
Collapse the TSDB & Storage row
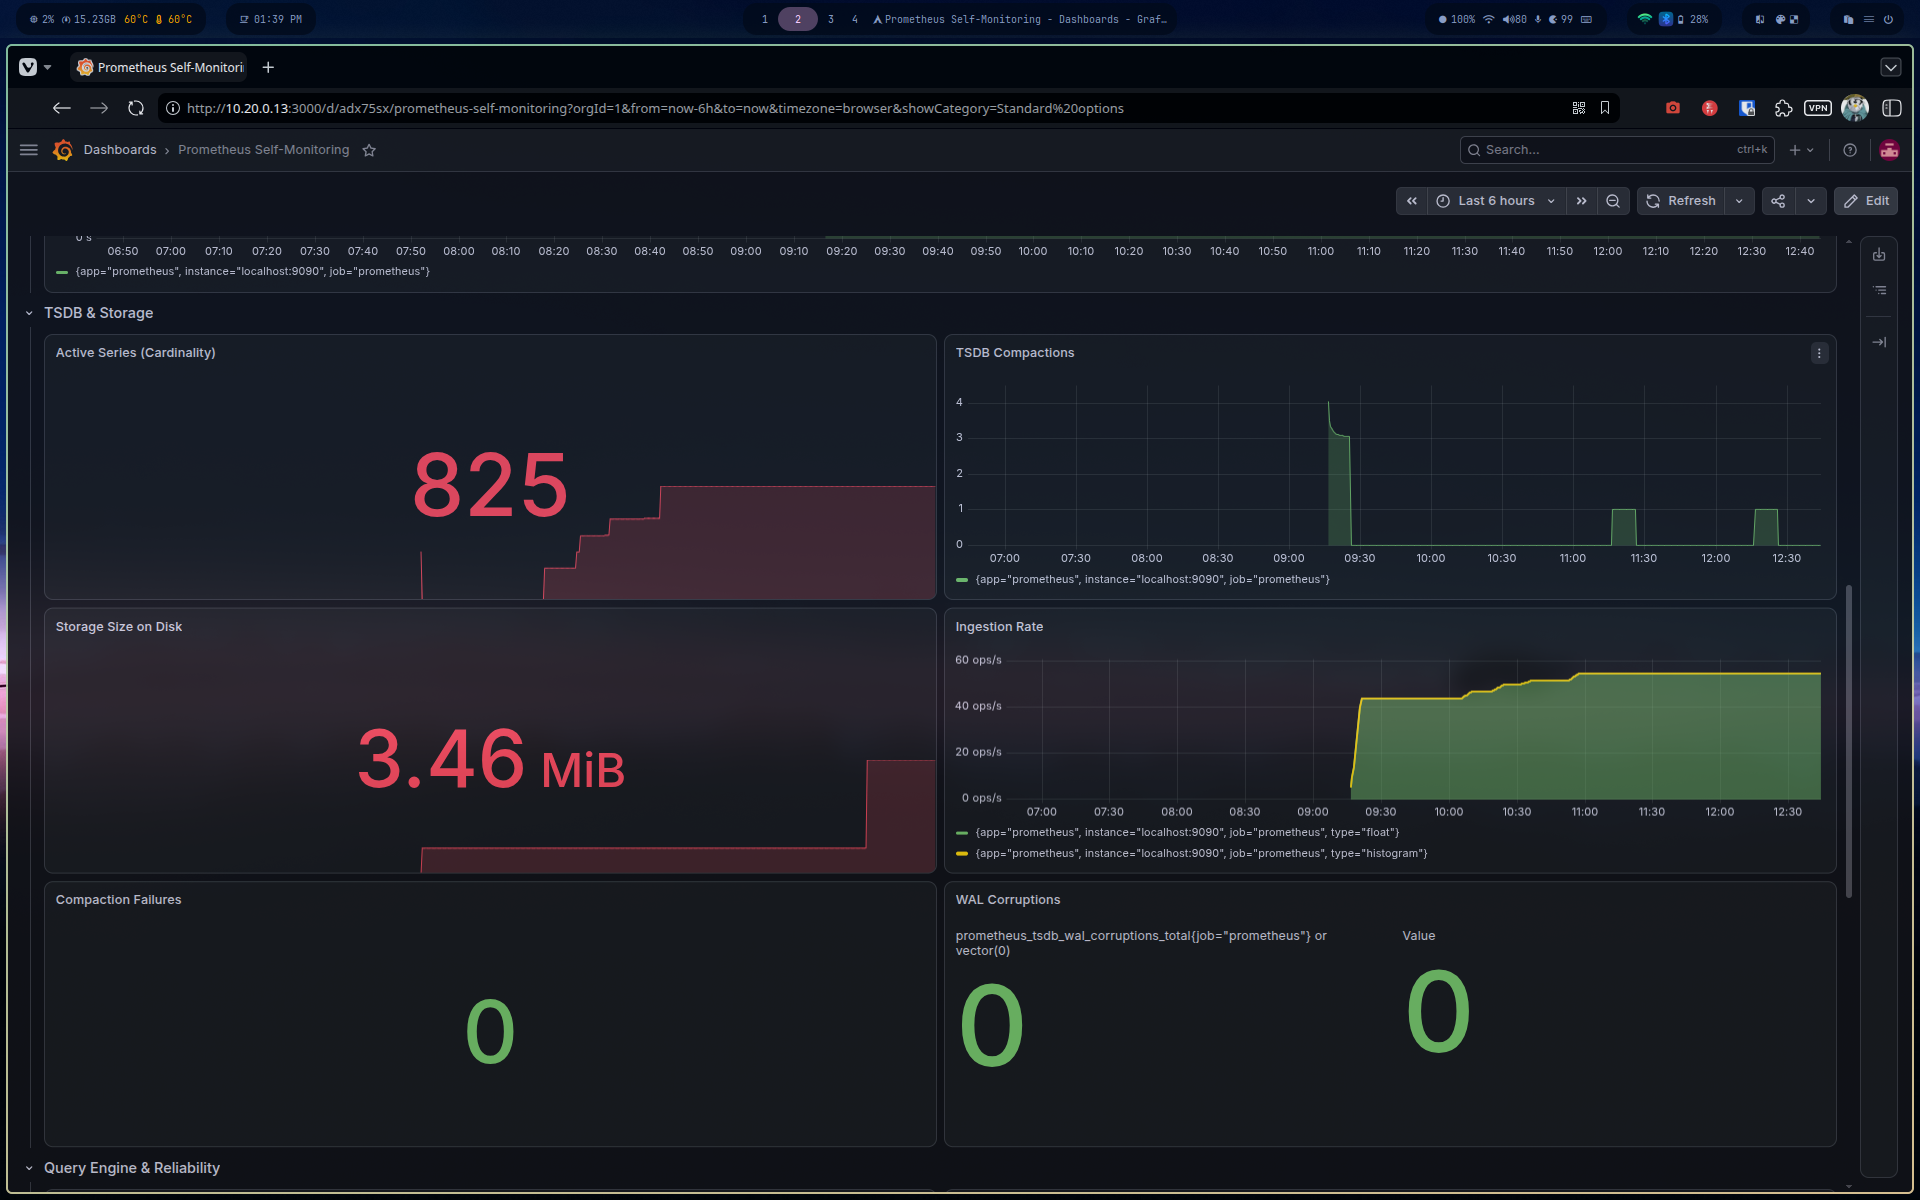(98, 313)
